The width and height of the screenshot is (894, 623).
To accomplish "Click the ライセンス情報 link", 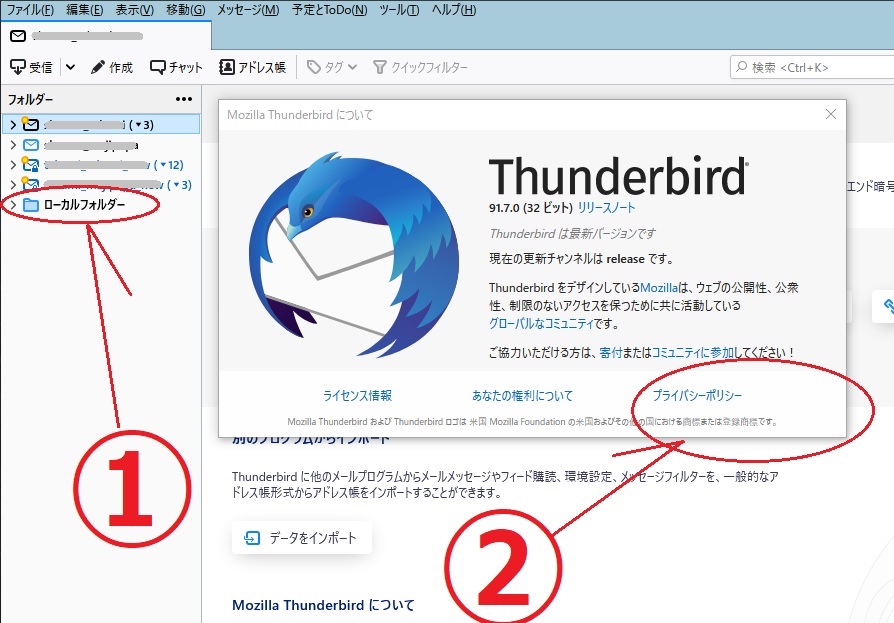I will tap(357, 396).
